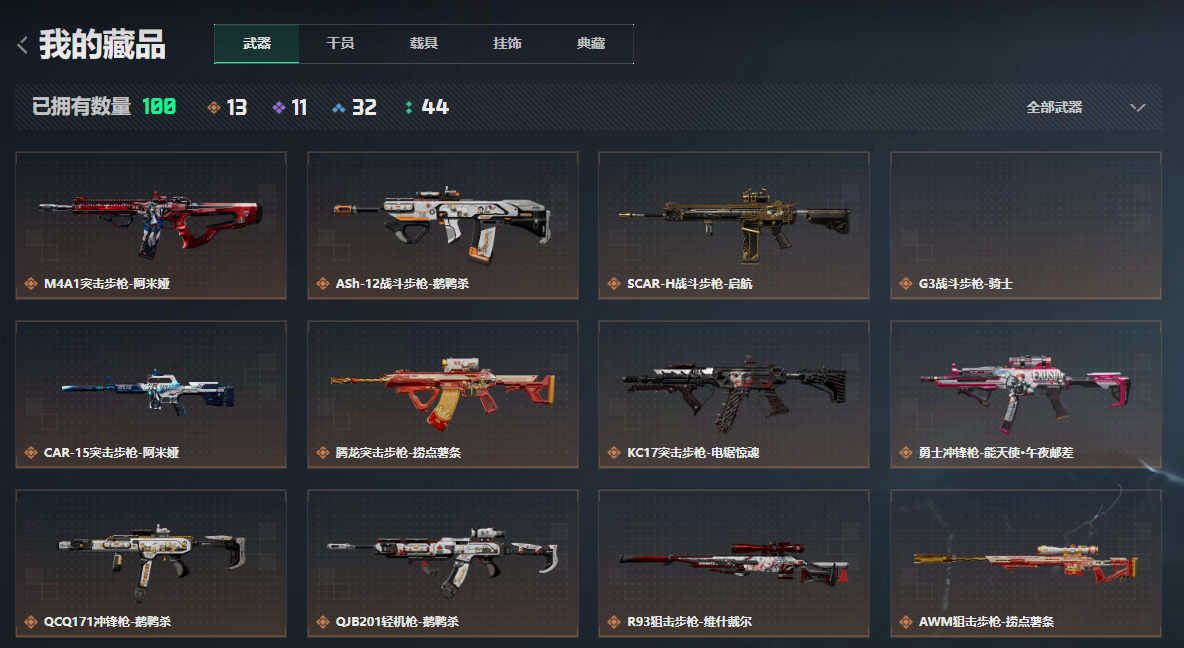Click the orange rarity diamond icon showing 13

point(214,107)
